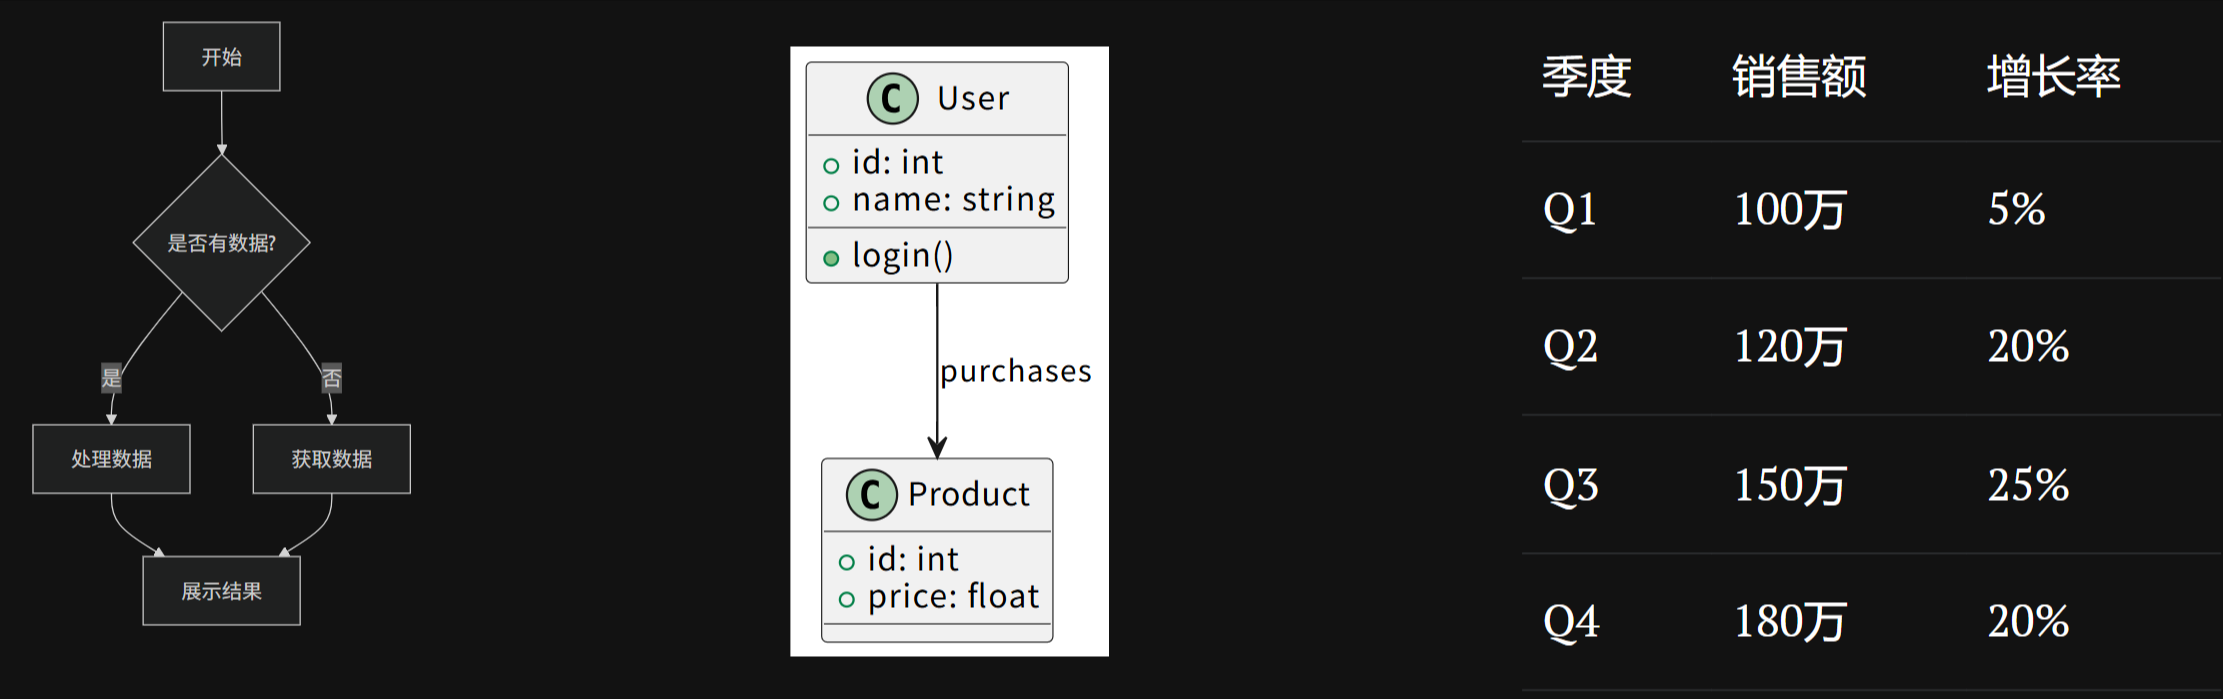Viewport: 2223px width, 699px height.
Task: Click the 否 edge label
Action: (332, 378)
